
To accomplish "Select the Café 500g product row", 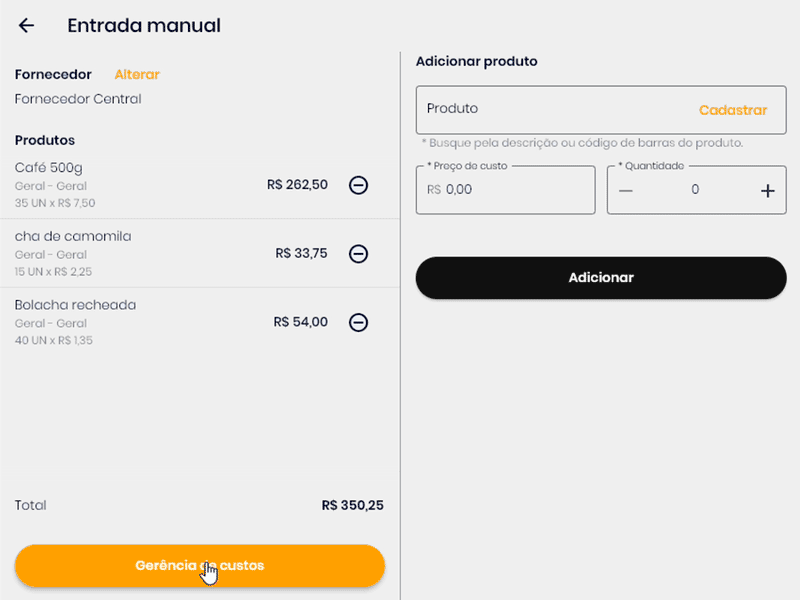I will tap(130, 185).
